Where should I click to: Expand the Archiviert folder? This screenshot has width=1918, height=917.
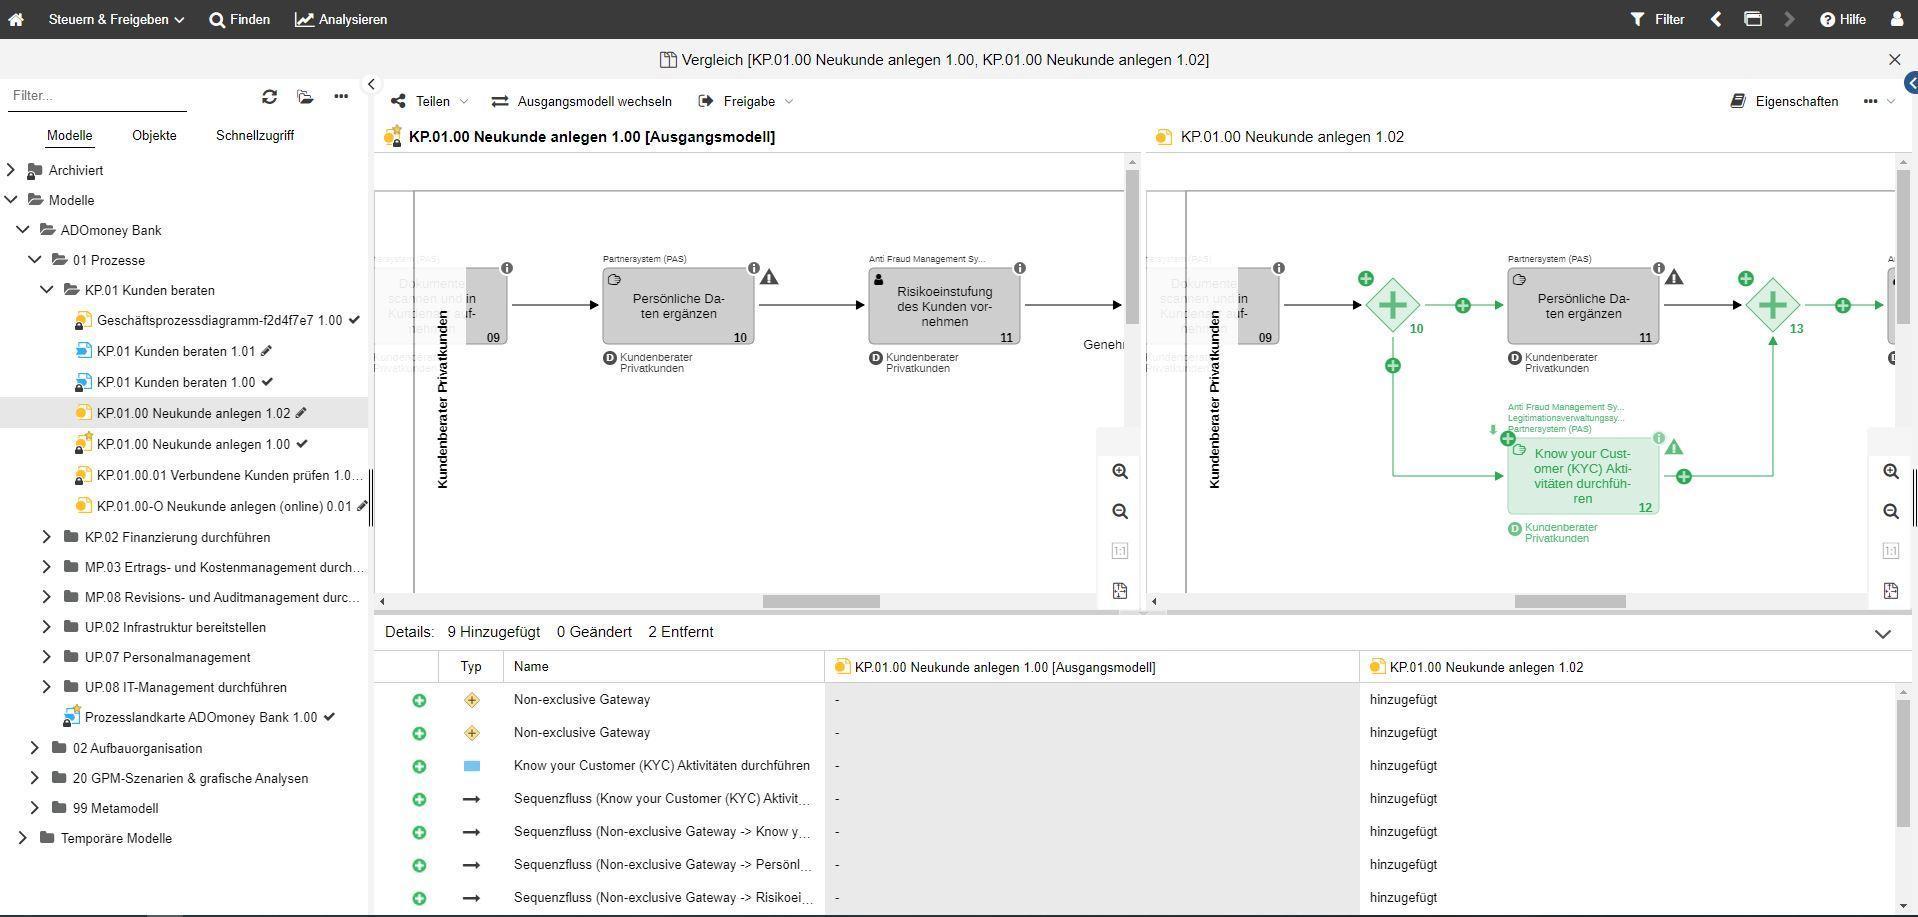[11, 170]
